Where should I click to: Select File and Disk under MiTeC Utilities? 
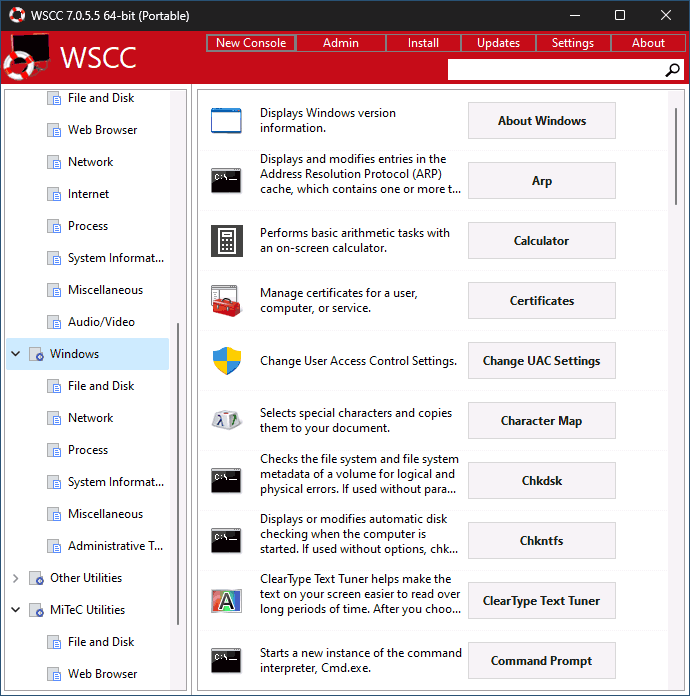click(101, 642)
